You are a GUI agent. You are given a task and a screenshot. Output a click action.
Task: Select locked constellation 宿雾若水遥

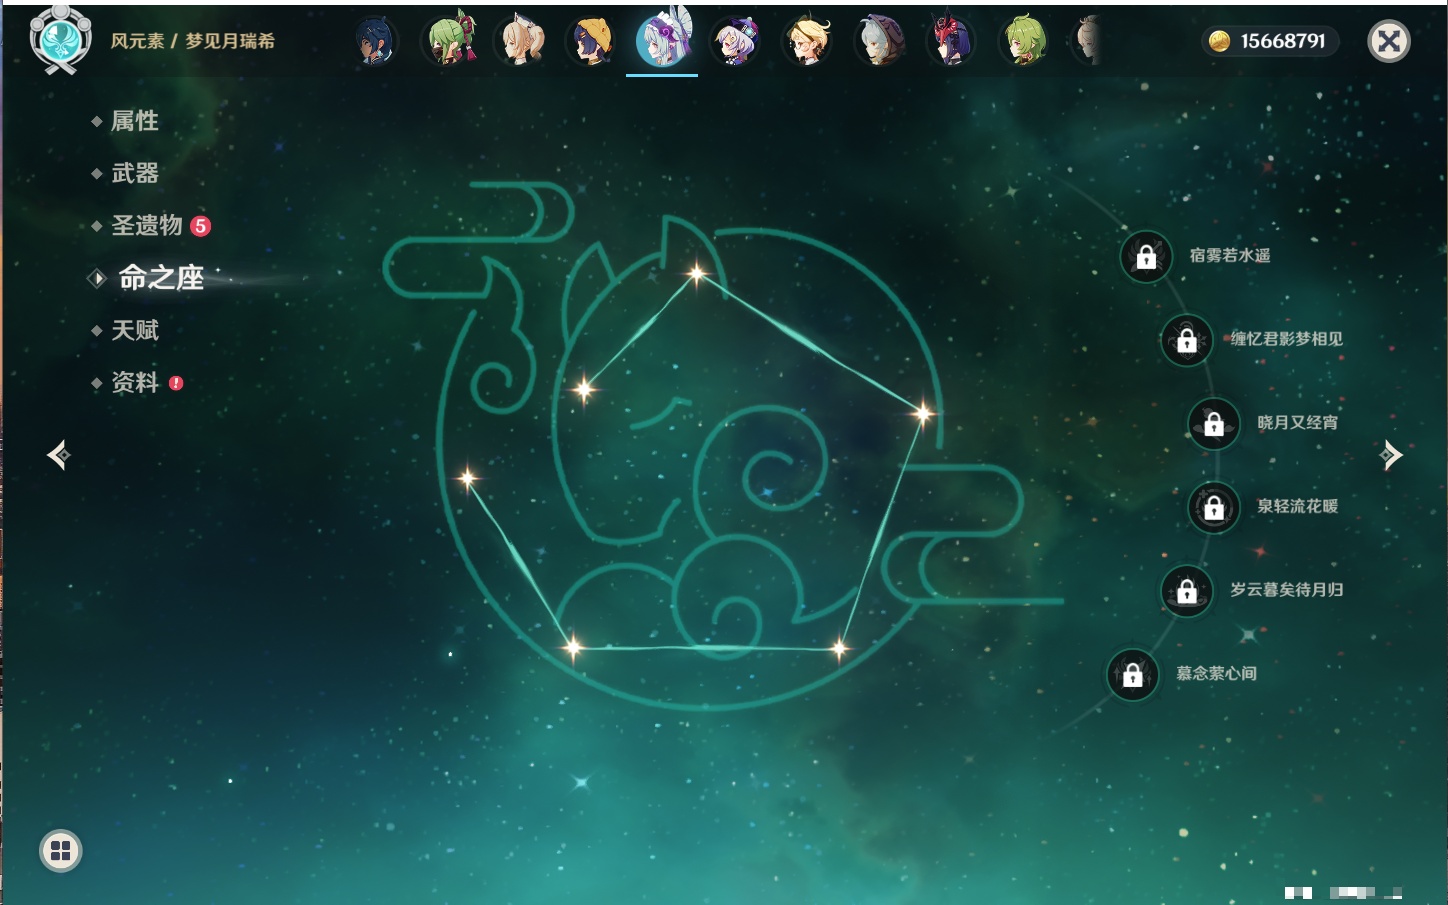point(1146,257)
